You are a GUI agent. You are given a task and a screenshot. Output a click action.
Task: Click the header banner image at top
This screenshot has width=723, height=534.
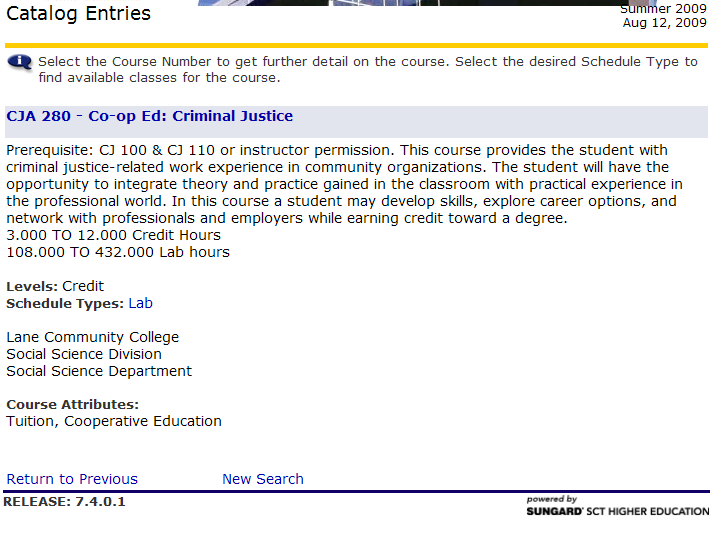click(400, 3)
